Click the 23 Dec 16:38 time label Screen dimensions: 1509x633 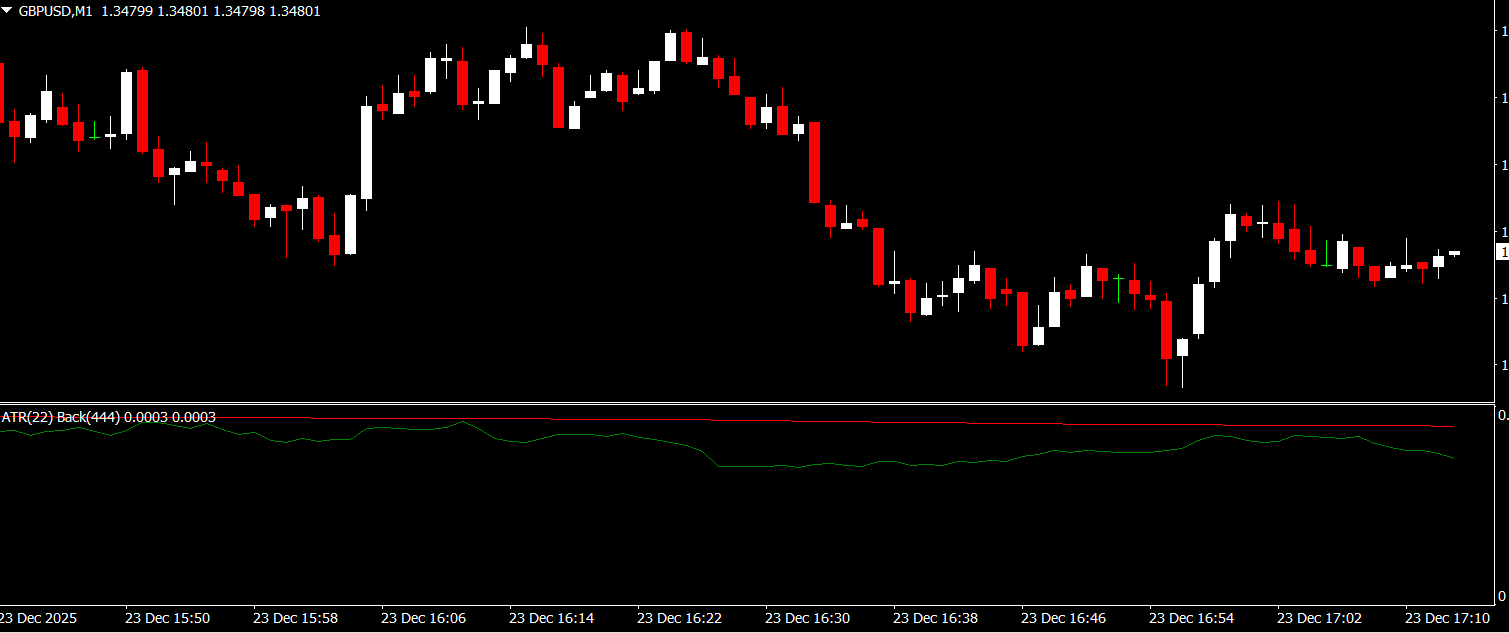pos(935,619)
